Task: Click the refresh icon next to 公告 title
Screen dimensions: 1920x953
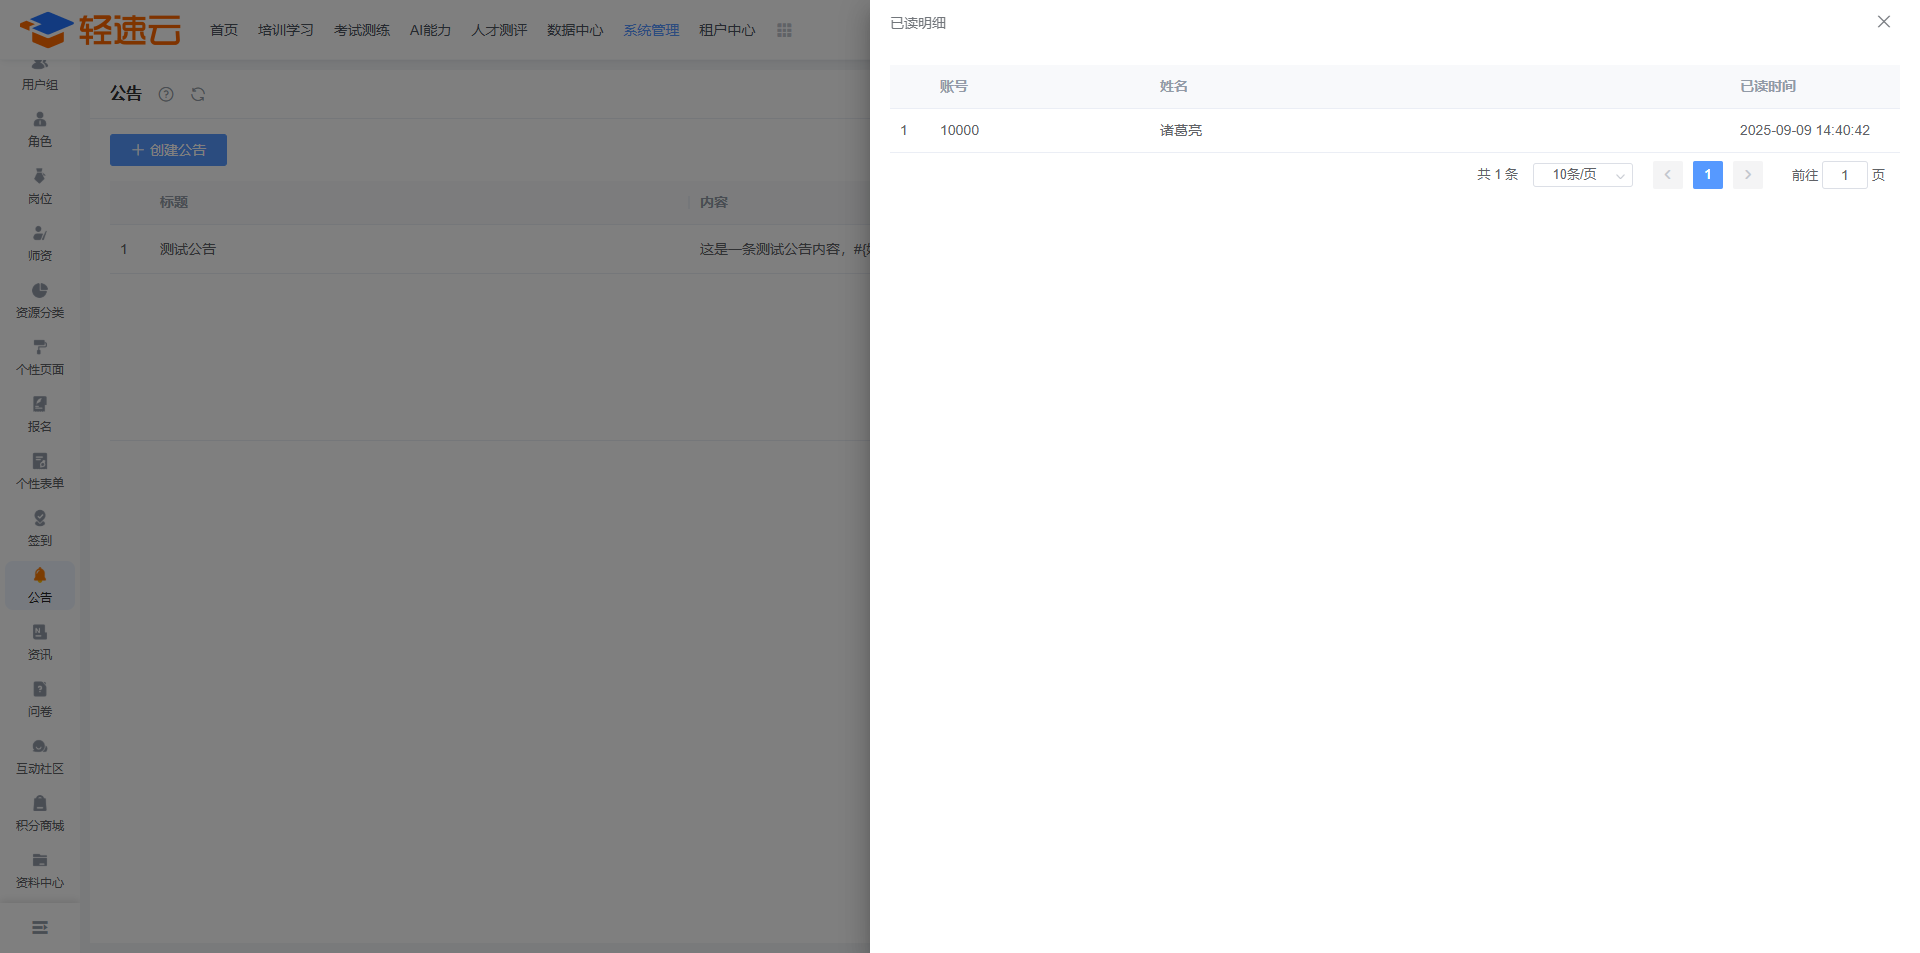Action: 198,94
